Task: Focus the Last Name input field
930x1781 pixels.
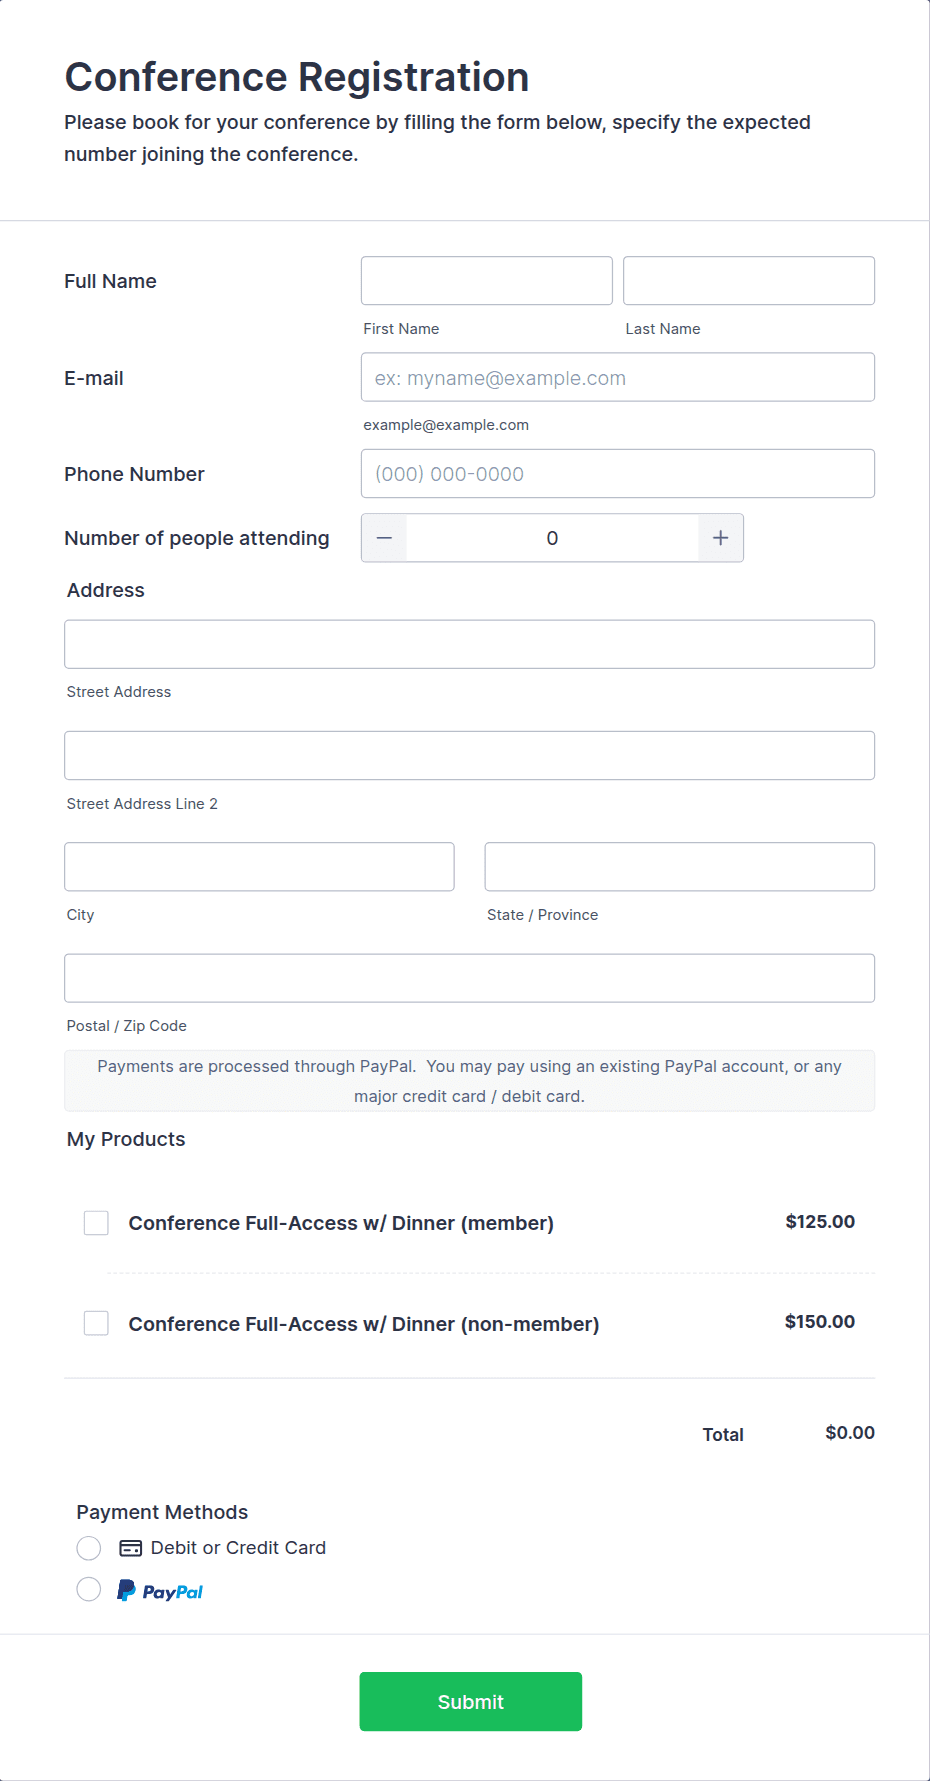Action: click(x=748, y=280)
